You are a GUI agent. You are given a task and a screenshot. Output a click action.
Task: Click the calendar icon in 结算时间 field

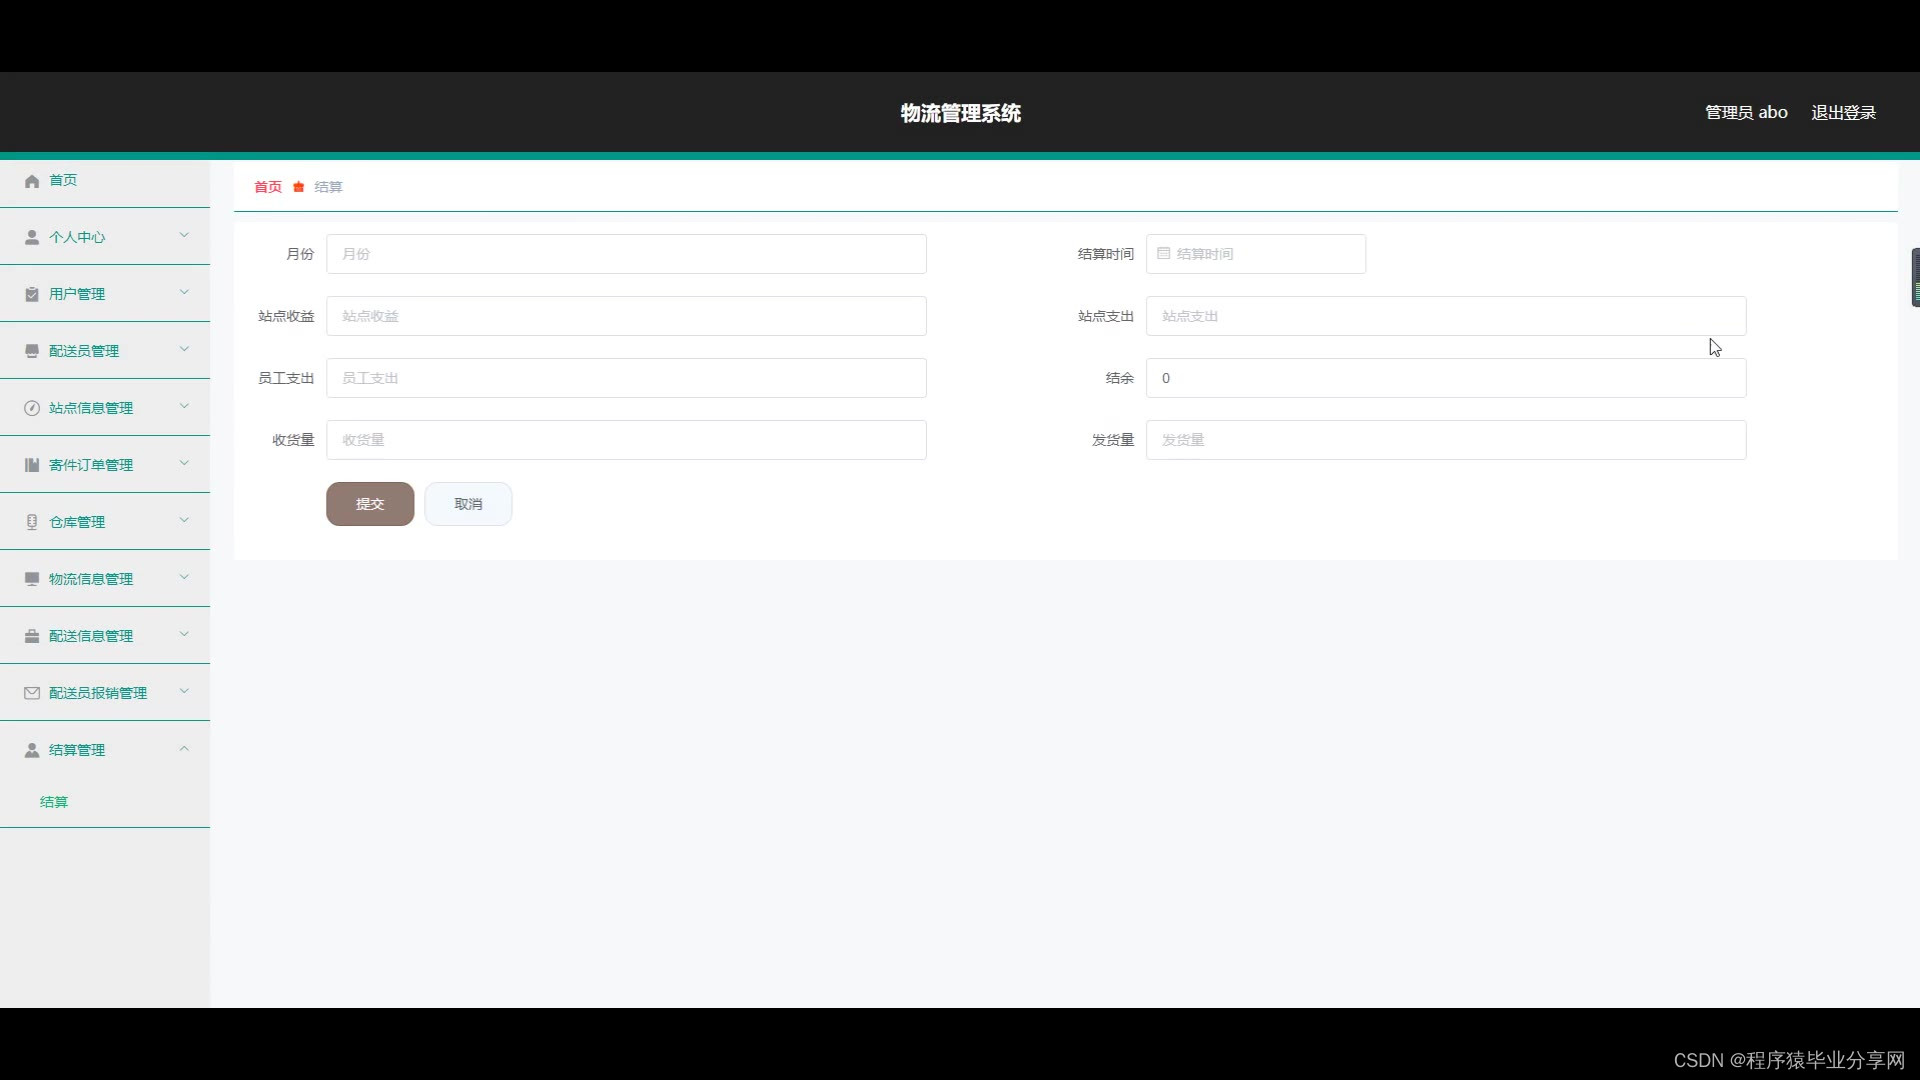point(1163,254)
